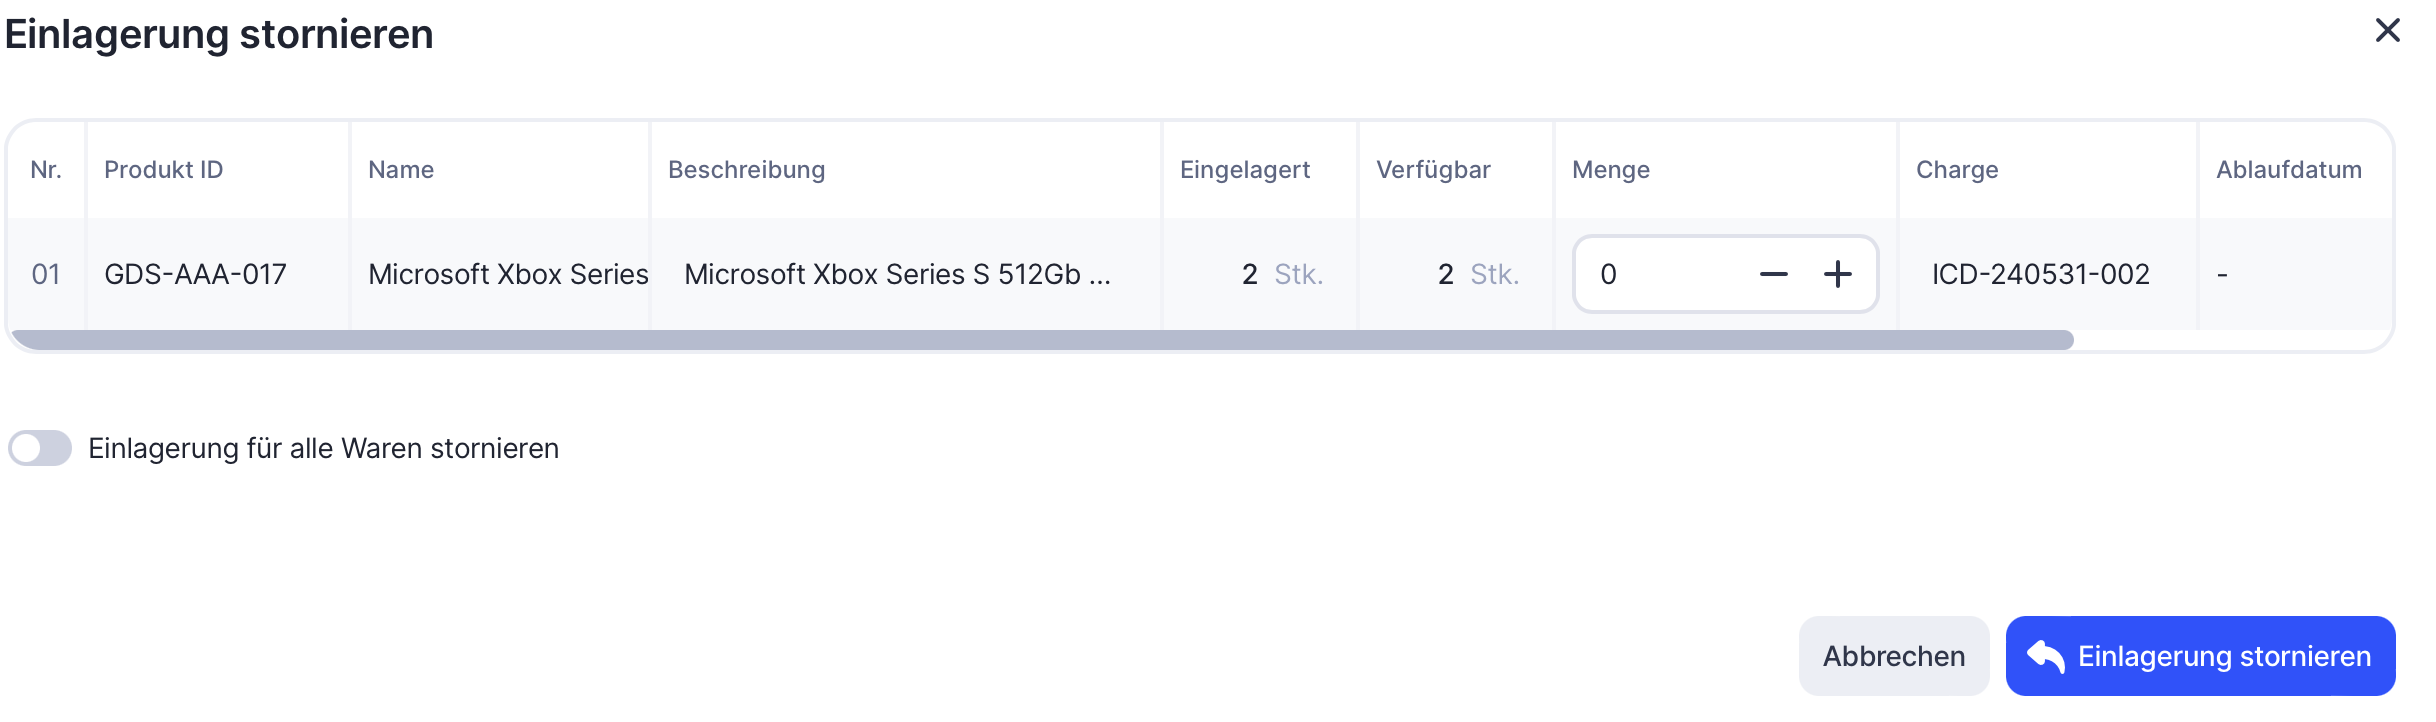
Task: Confirm with the blue Einlagerung stornieren button
Action: (2200, 656)
